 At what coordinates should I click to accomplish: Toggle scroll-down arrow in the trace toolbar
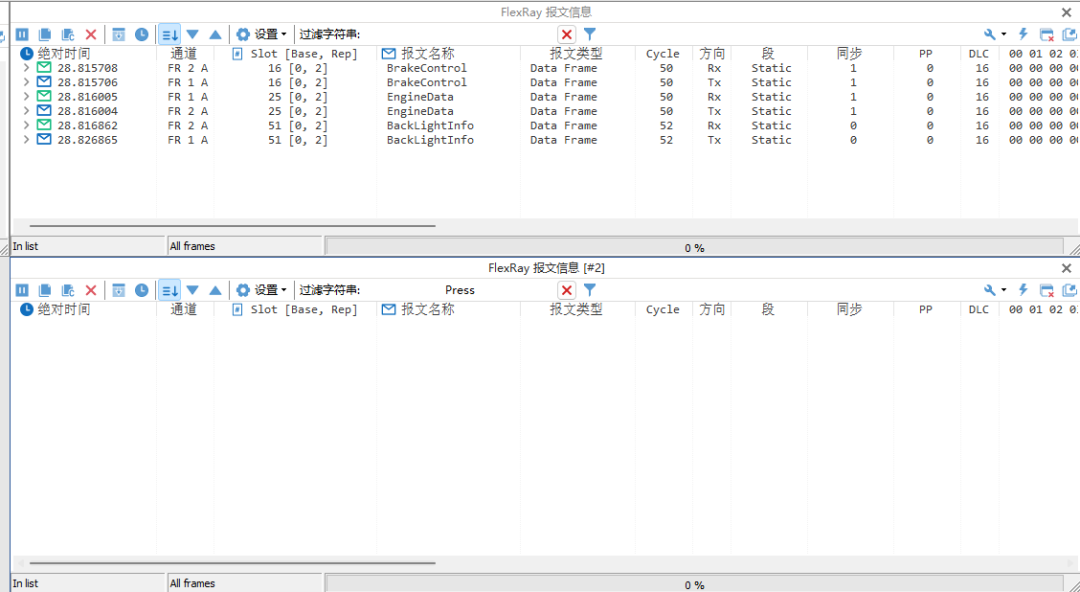click(x=191, y=34)
